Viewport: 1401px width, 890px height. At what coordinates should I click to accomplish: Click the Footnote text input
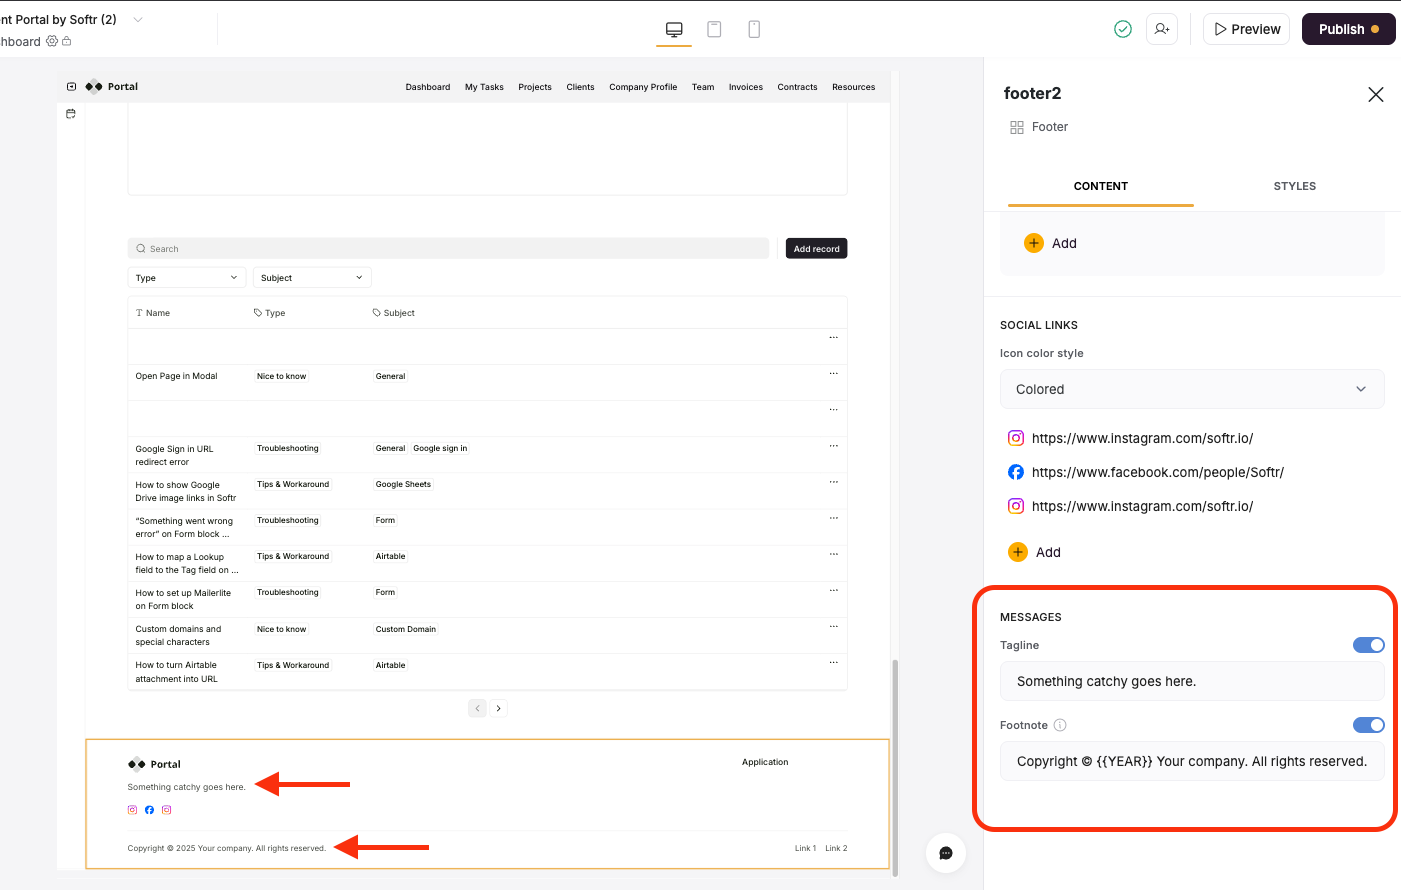(1192, 761)
